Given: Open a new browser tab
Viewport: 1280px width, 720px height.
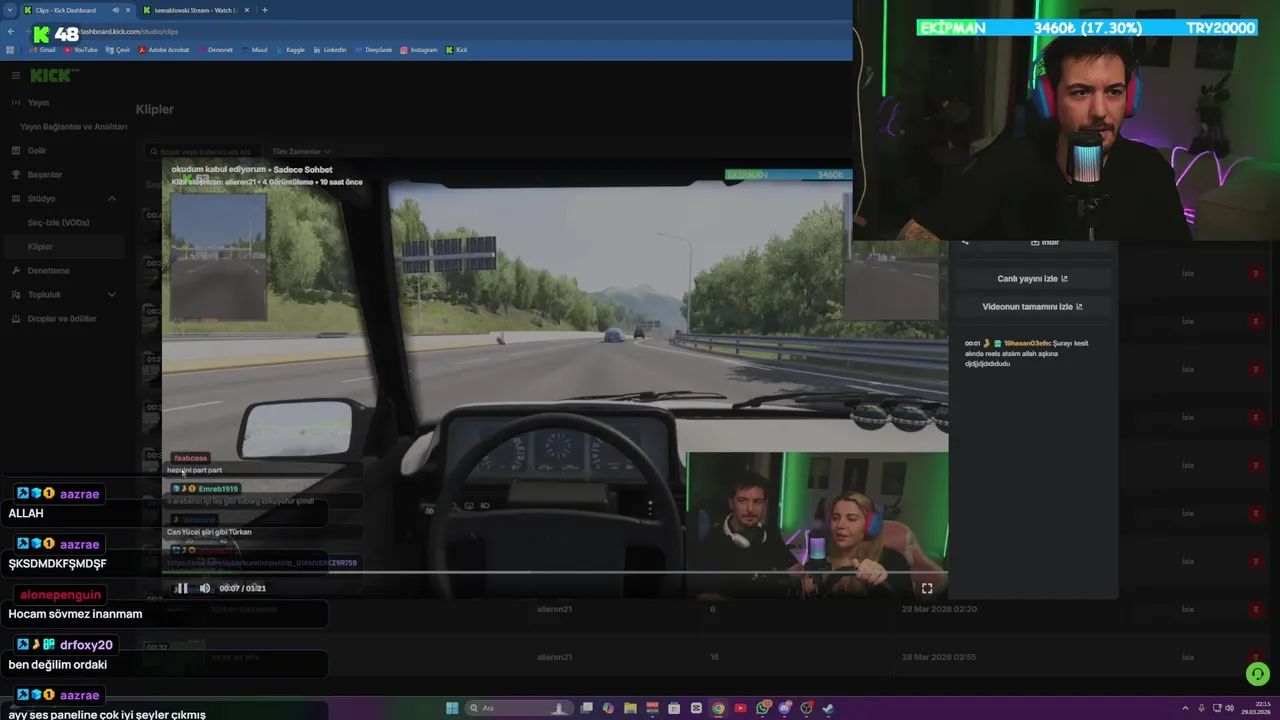Looking at the screenshot, I should (264, 10).
